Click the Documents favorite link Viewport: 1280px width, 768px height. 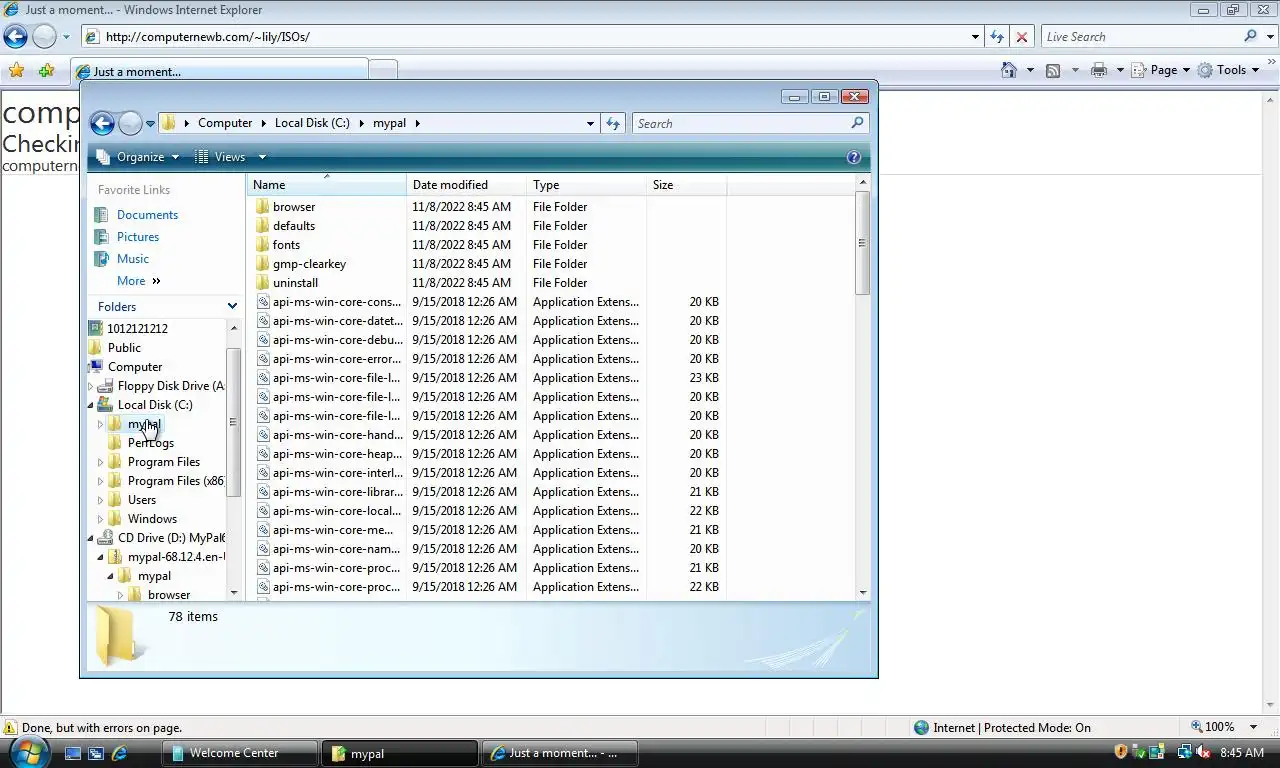(147, 215)
